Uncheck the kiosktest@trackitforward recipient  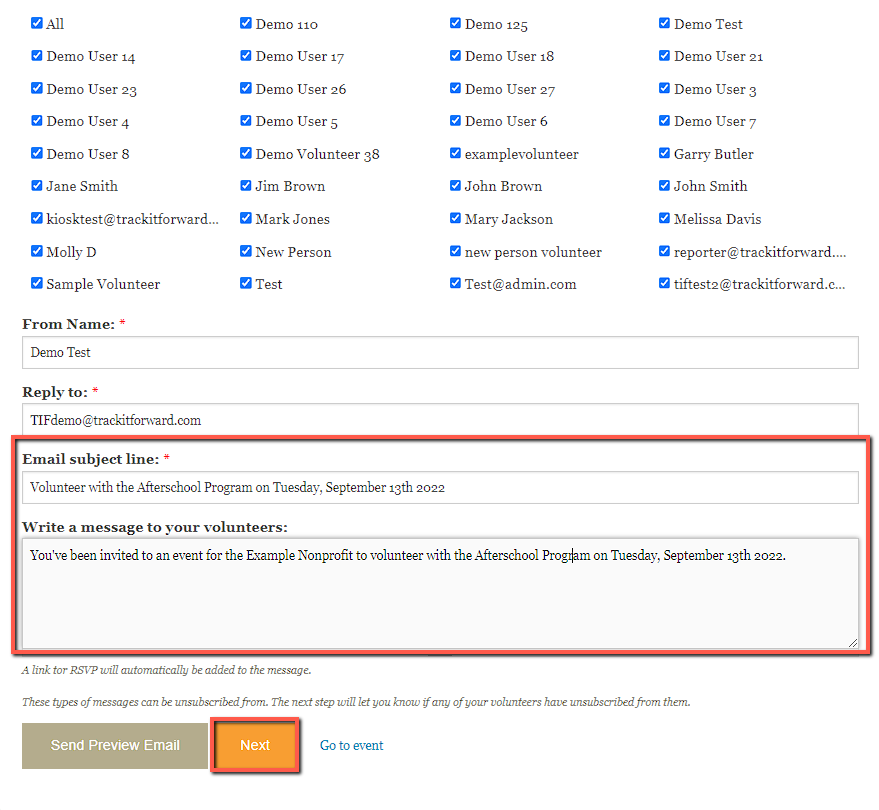pos(36,218)
